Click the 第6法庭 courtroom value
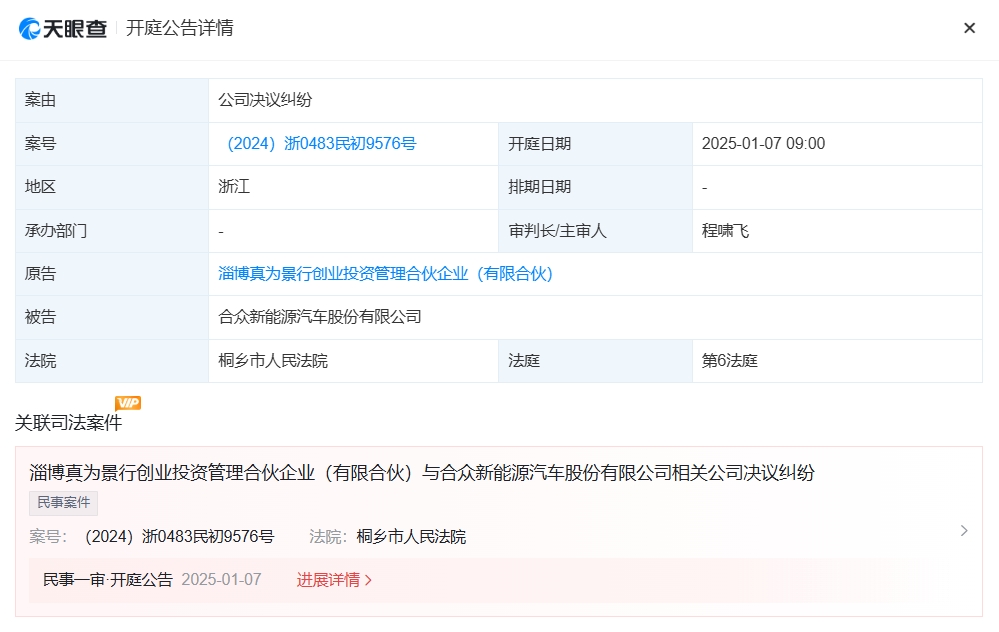Viewport: 999px width, 632px height. (x=729, y=361)
